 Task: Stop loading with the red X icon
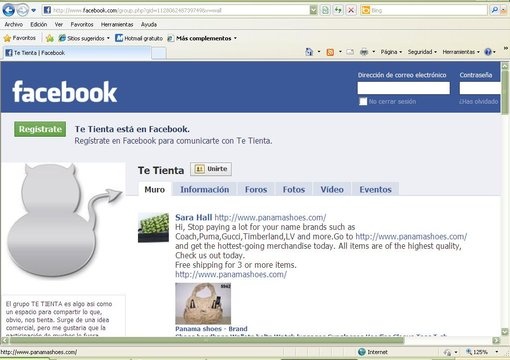[x=351, y=10]
